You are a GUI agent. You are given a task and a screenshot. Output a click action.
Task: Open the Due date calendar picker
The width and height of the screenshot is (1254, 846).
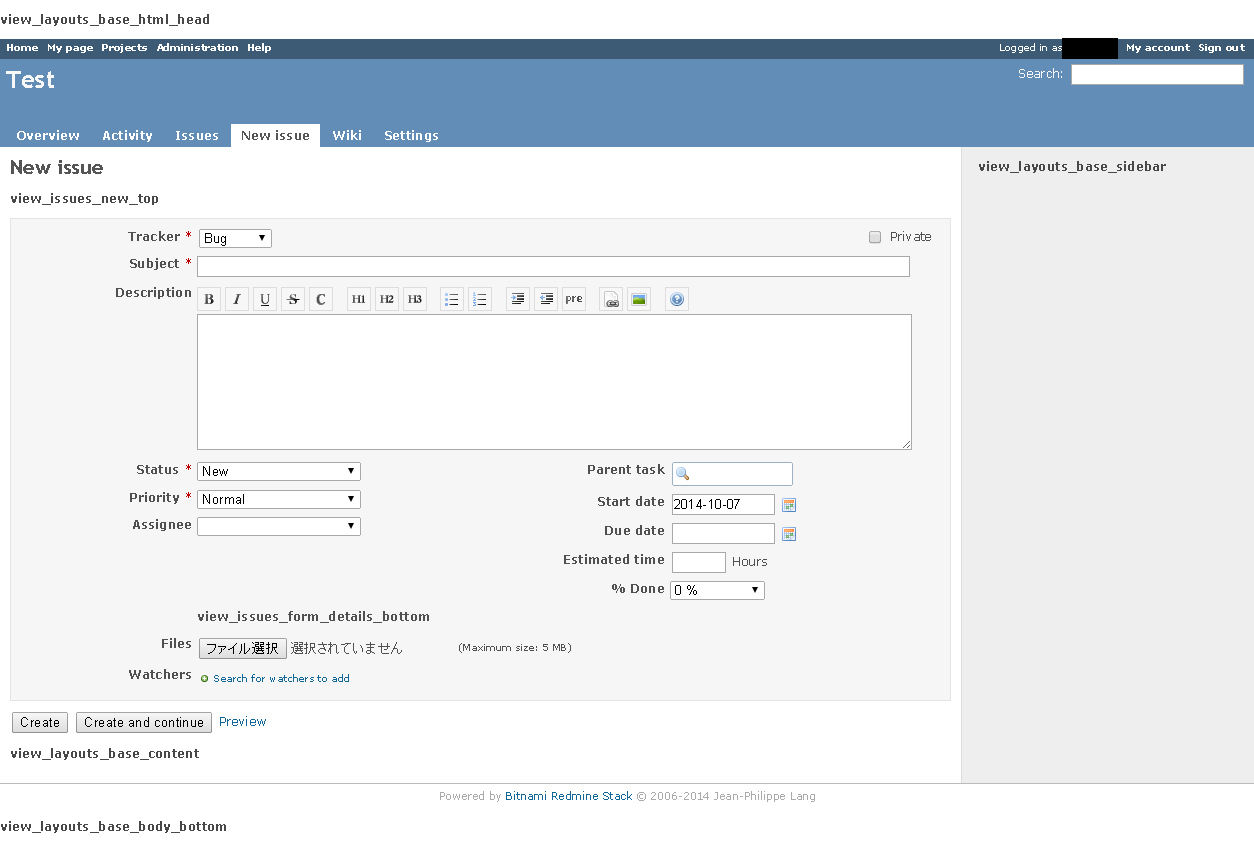(x=788, y=533)
